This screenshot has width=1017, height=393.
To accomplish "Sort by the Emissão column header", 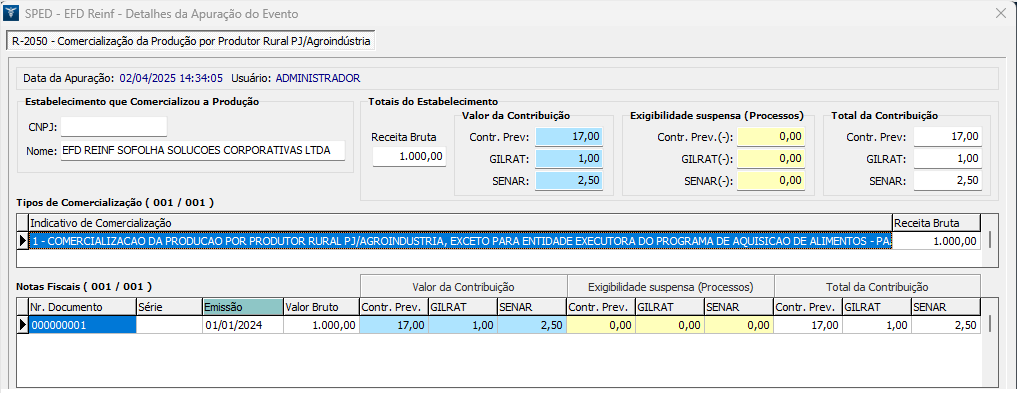I will coord(243,307).
